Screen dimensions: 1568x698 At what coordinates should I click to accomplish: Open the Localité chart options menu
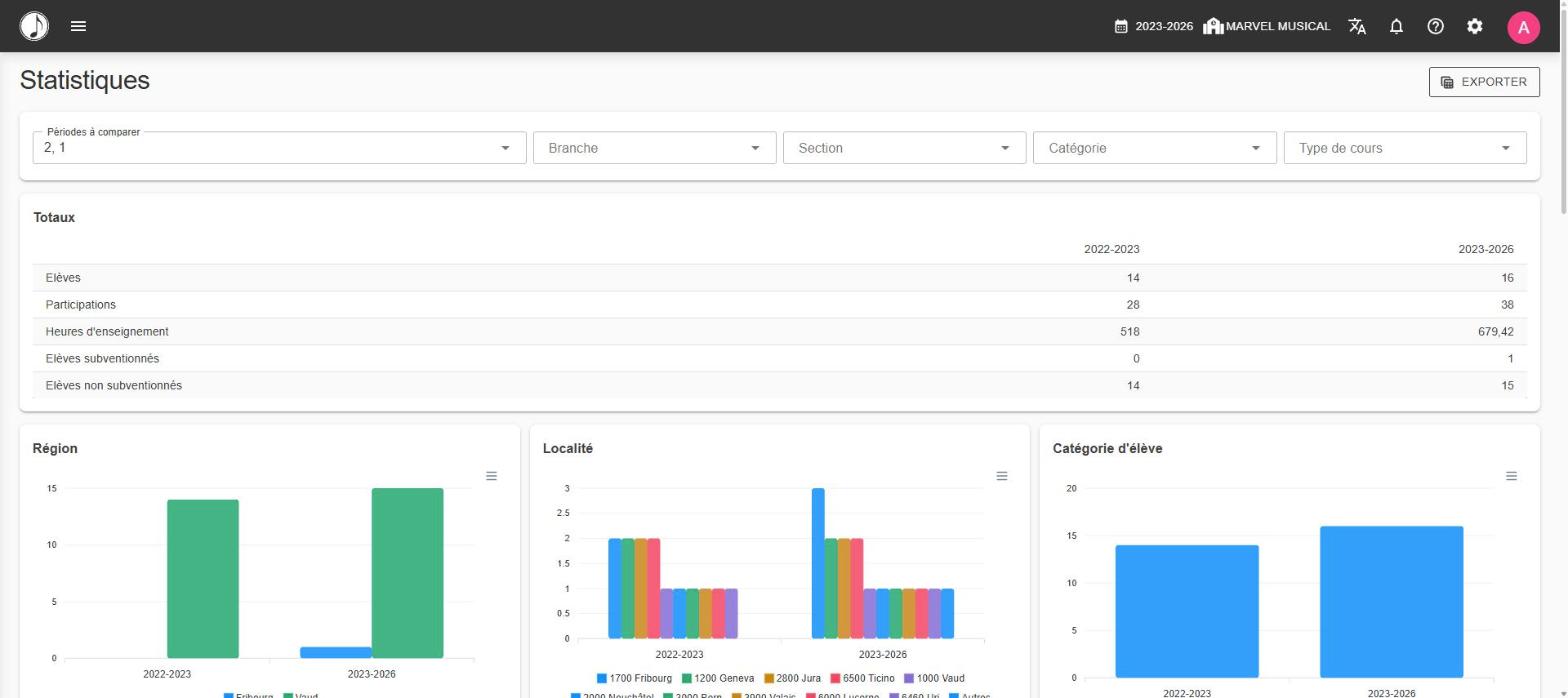[1001, 476]
